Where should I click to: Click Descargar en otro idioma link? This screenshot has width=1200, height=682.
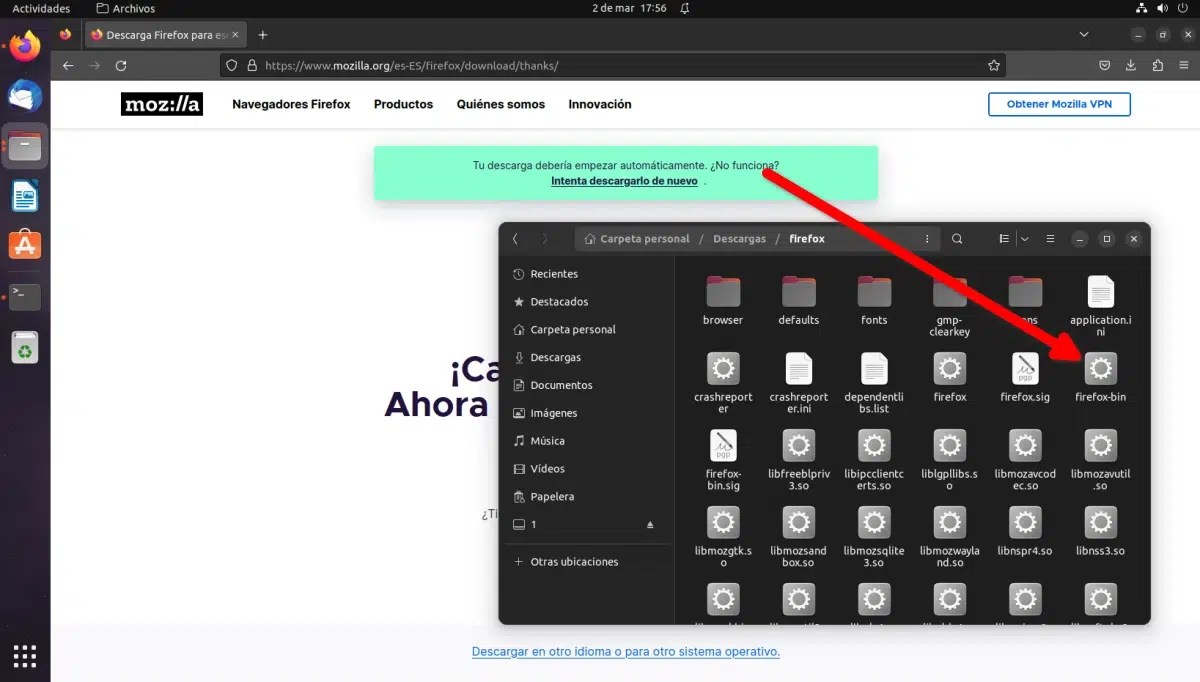coord(626,651)
